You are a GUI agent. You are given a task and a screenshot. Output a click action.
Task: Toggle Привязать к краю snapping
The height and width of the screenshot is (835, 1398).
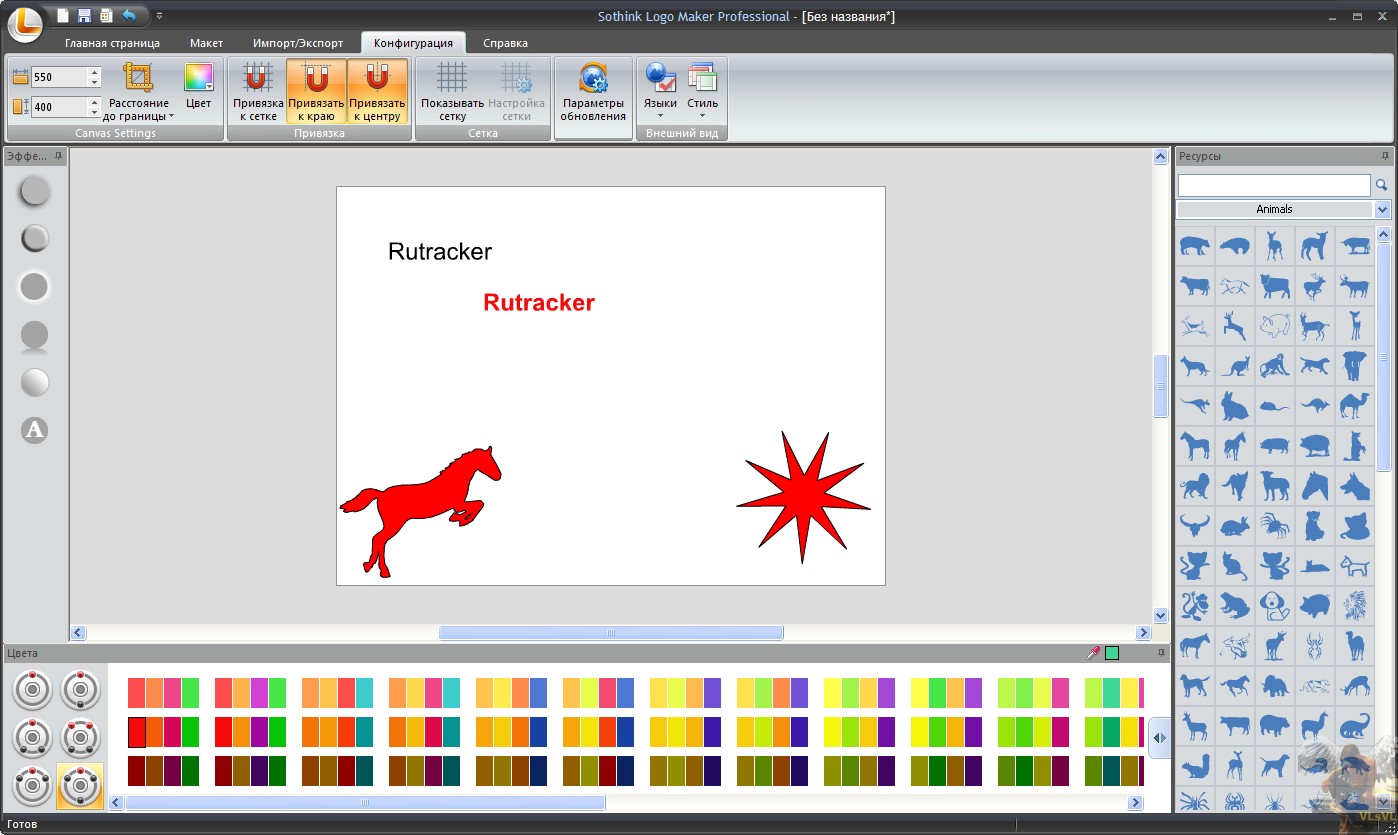[317, 92]
